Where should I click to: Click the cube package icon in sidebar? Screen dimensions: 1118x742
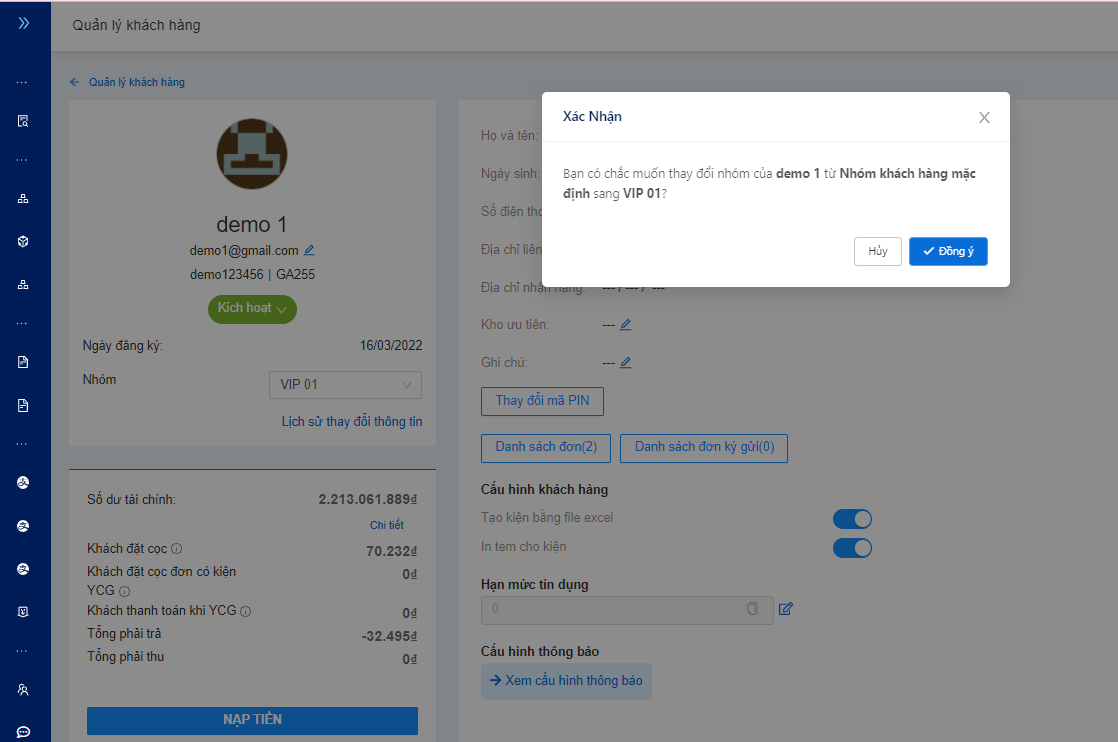click(23, 242)
